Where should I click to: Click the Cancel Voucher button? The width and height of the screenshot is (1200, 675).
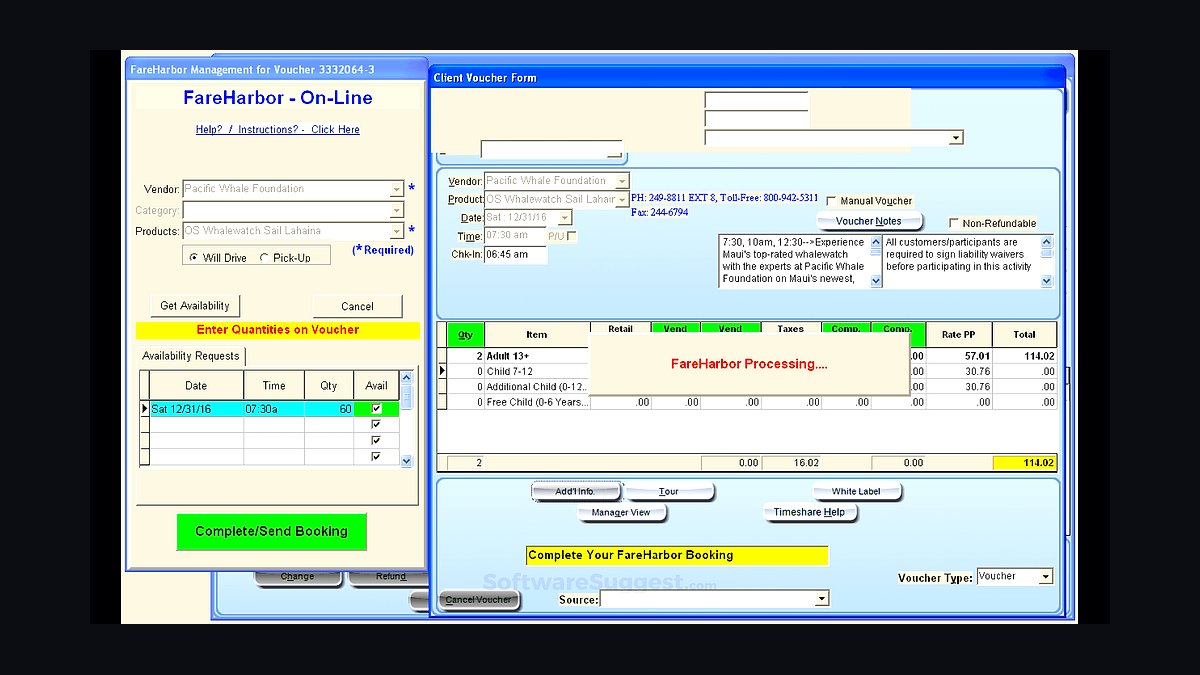pyautogui.click(x=479, y=600)
